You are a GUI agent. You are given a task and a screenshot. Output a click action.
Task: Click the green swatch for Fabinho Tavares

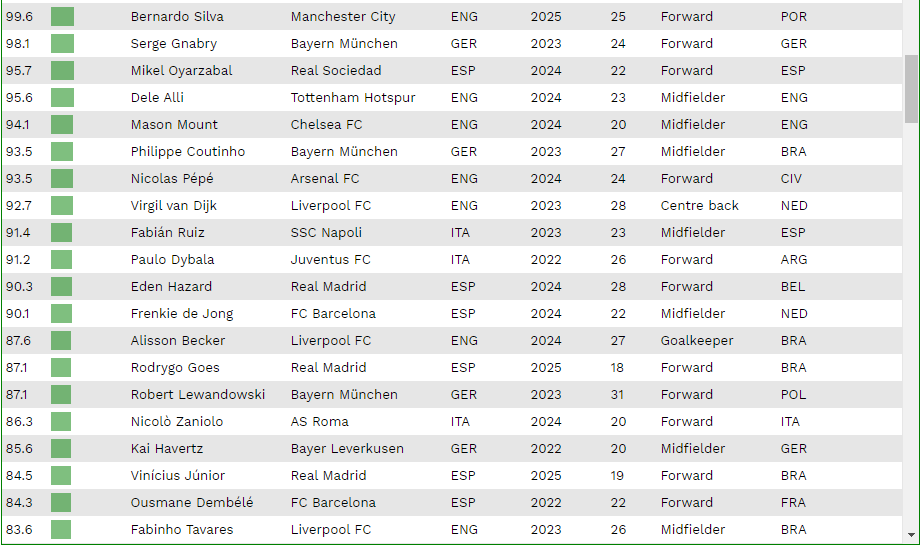[x=61, y=529]
